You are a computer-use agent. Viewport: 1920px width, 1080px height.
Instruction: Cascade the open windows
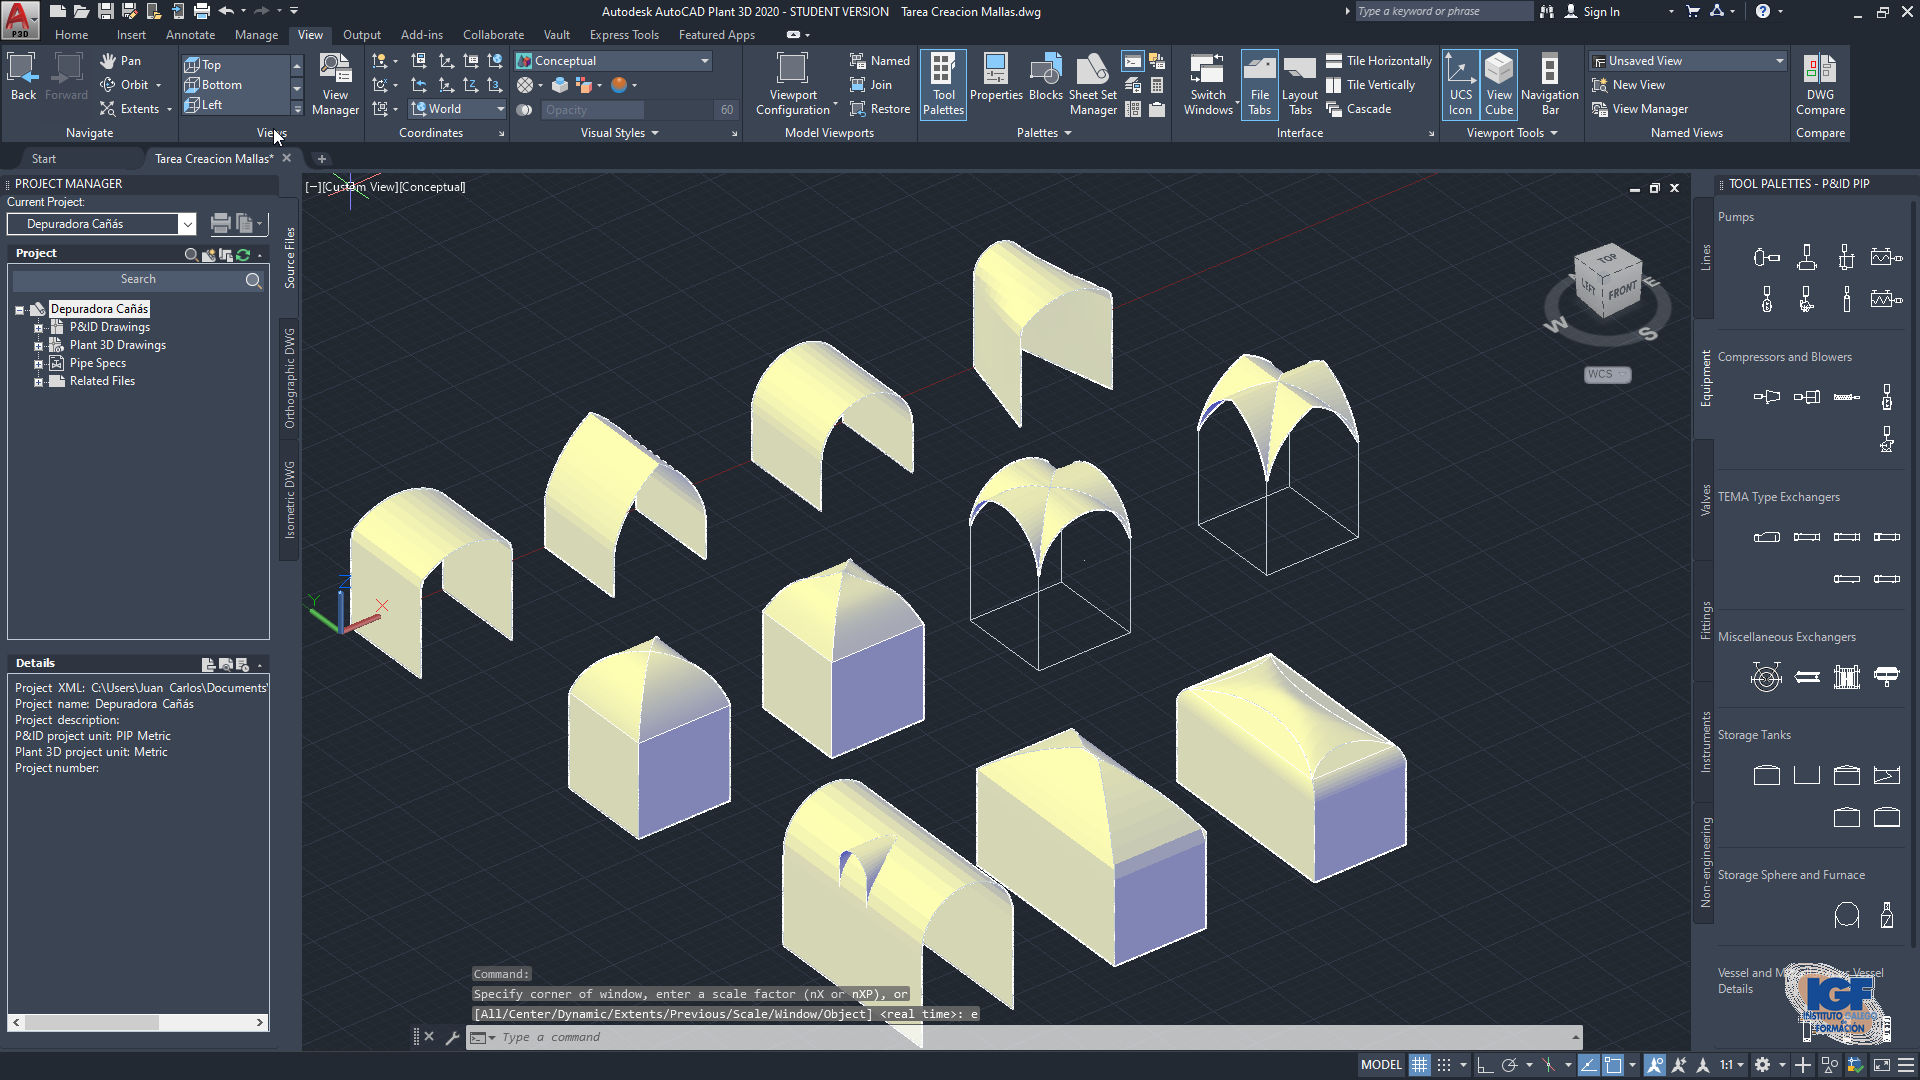tap(1358, 109)
